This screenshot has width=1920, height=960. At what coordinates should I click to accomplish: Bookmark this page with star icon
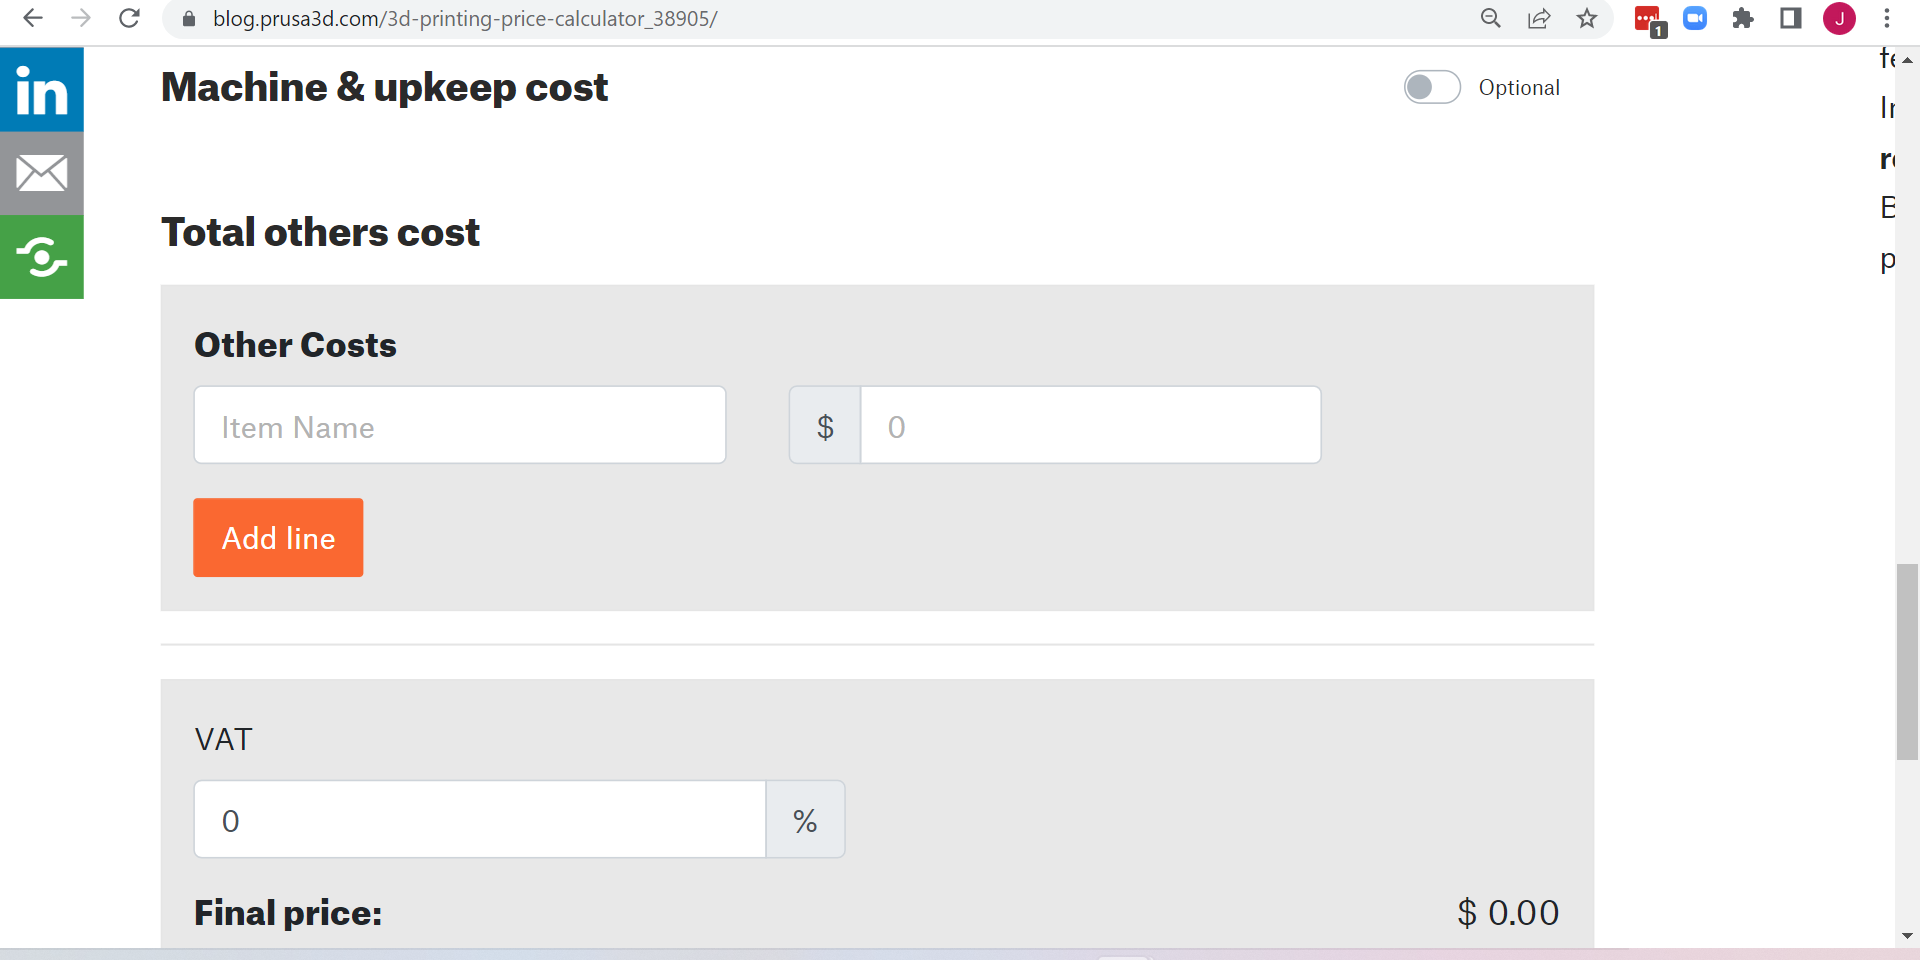[x=1587, y=18]
